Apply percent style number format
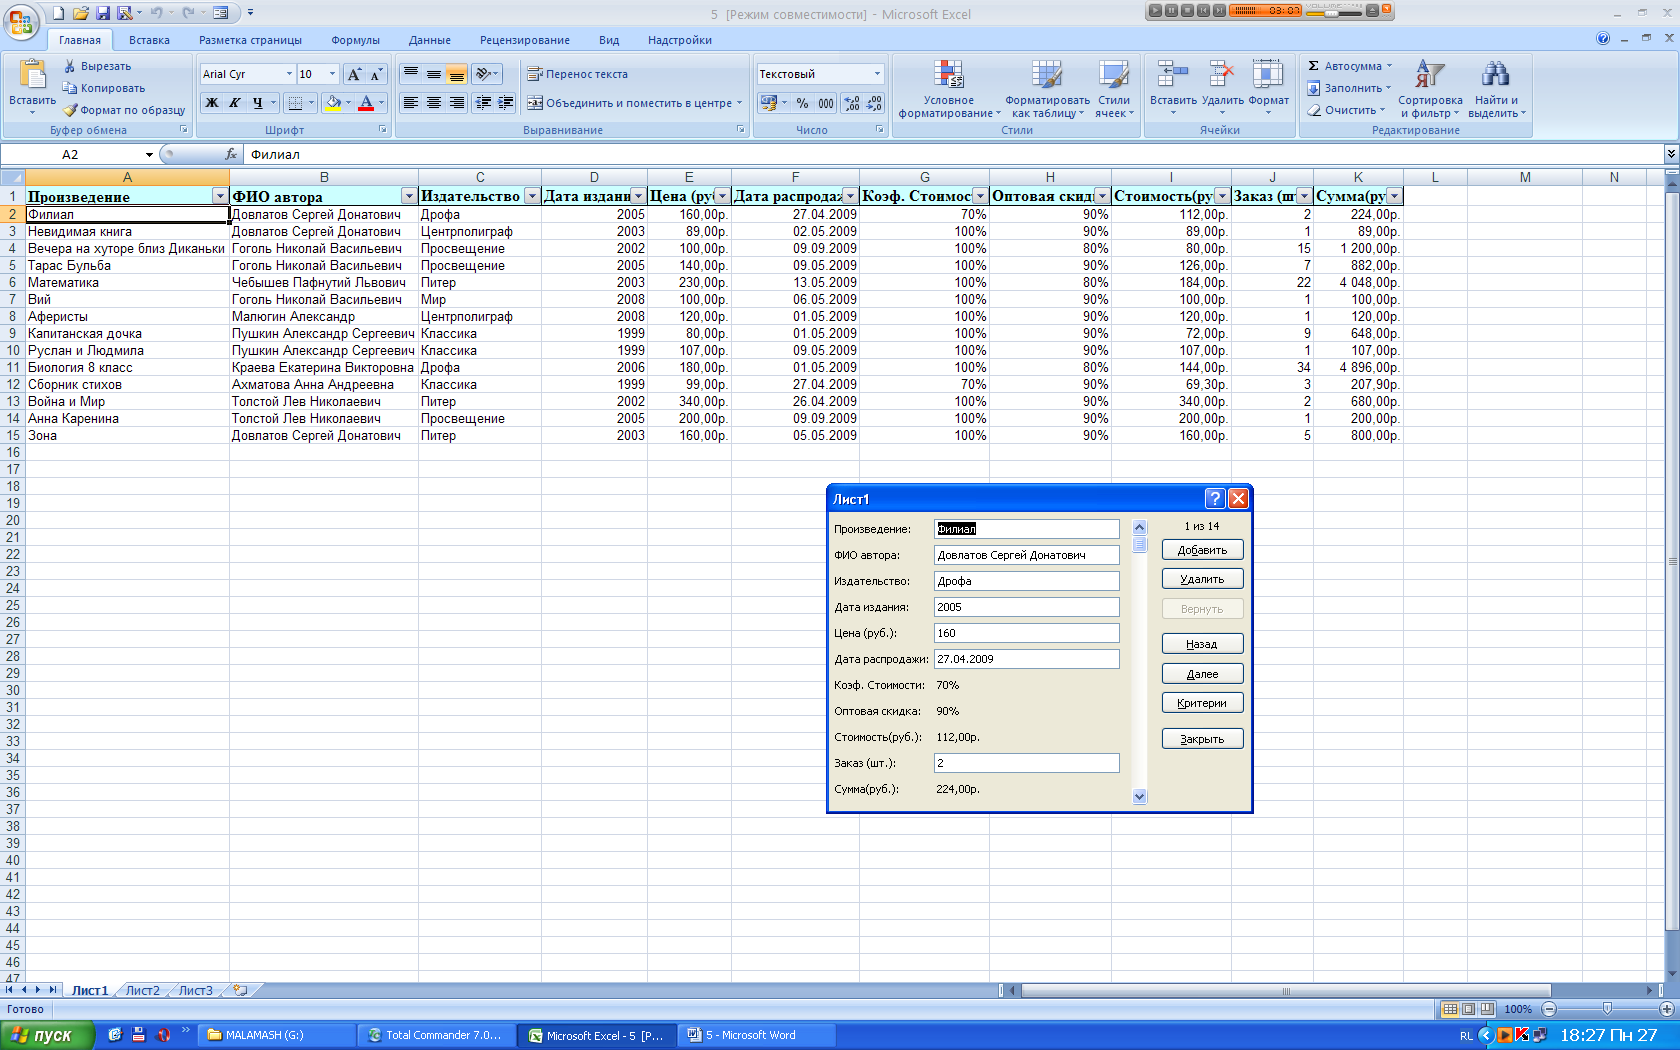 click(802, 103)
